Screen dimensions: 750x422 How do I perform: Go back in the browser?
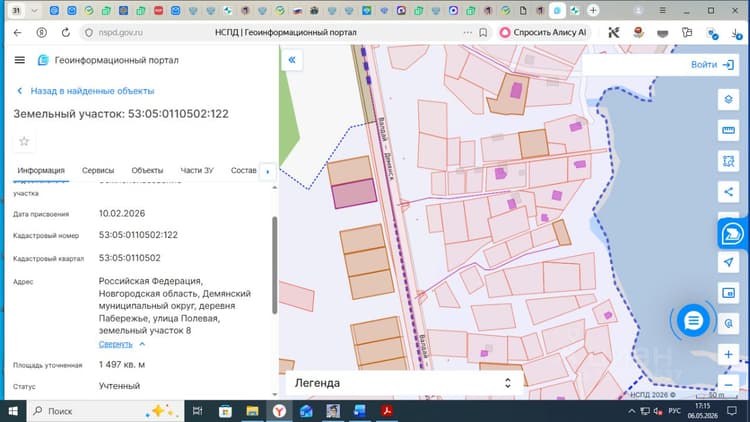tap(18, 33)
